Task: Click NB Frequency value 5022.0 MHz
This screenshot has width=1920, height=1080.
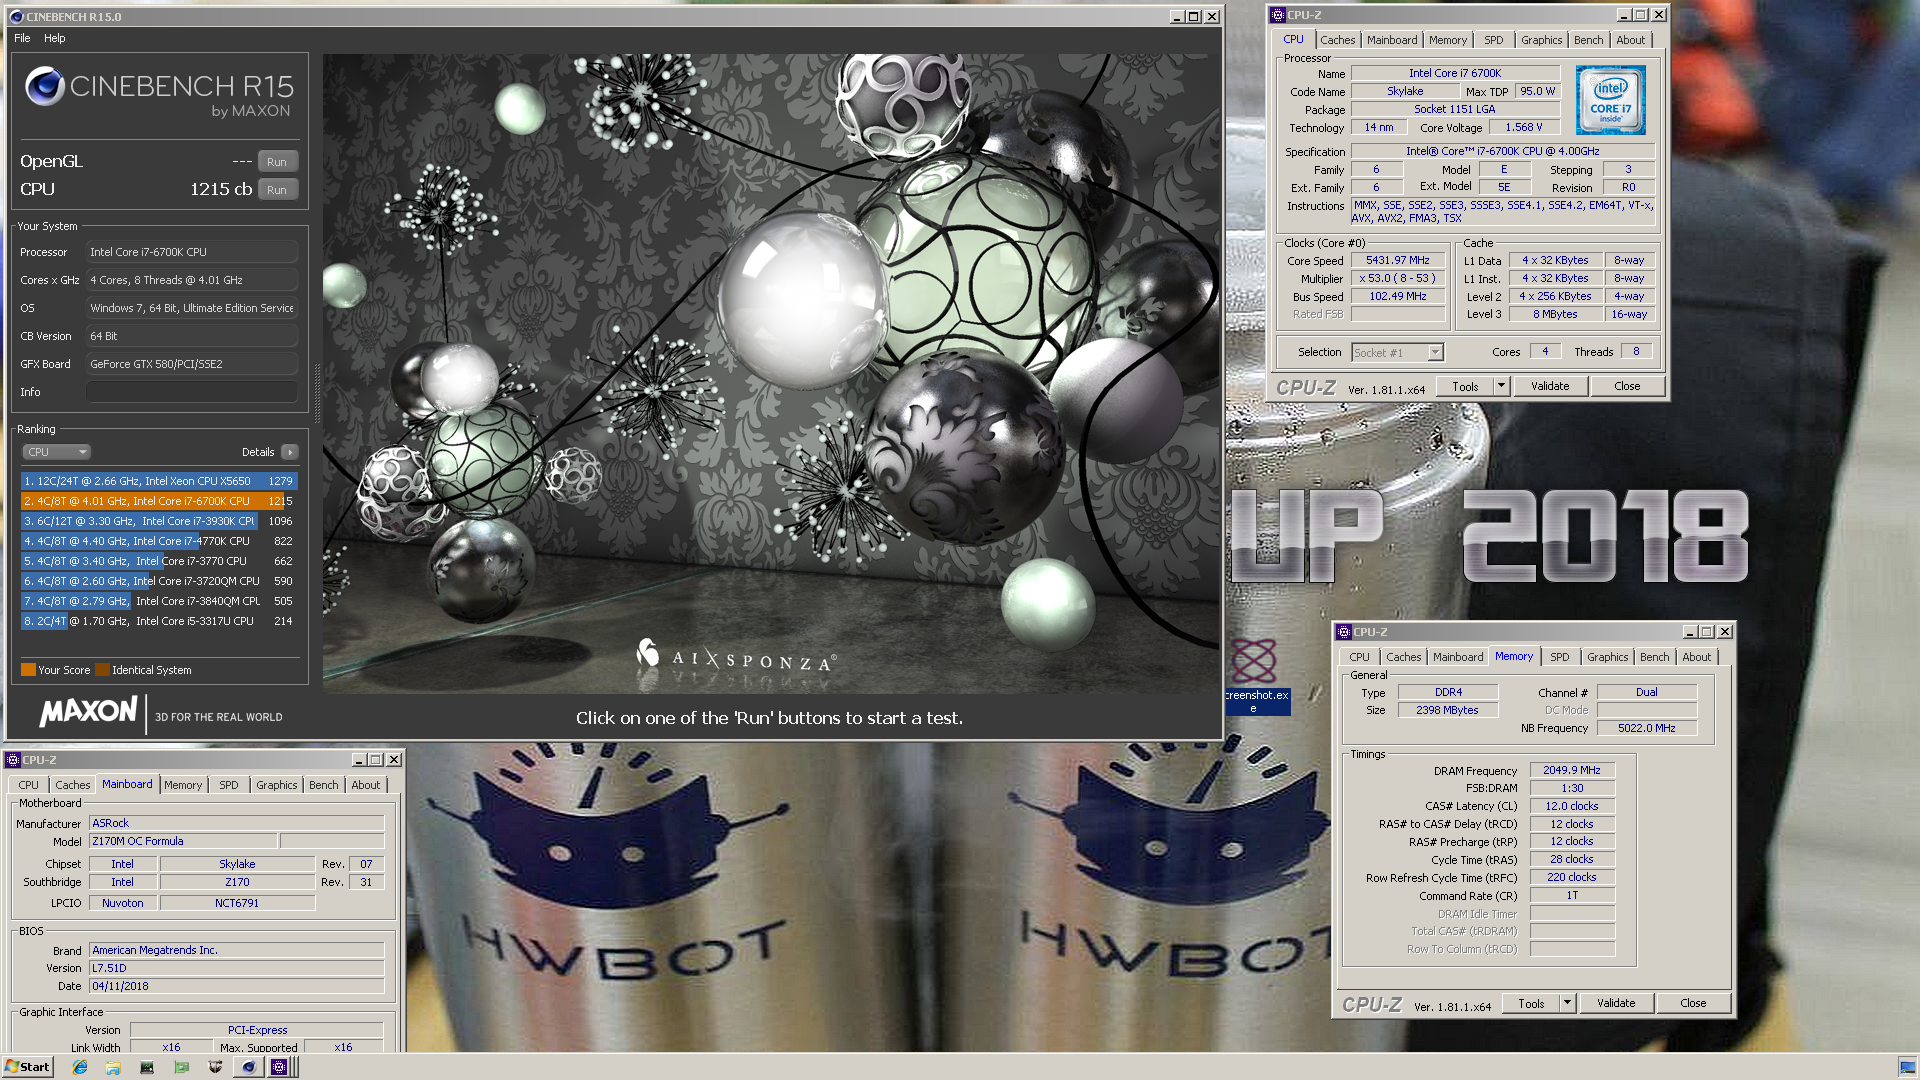Action: [1646, 728]
